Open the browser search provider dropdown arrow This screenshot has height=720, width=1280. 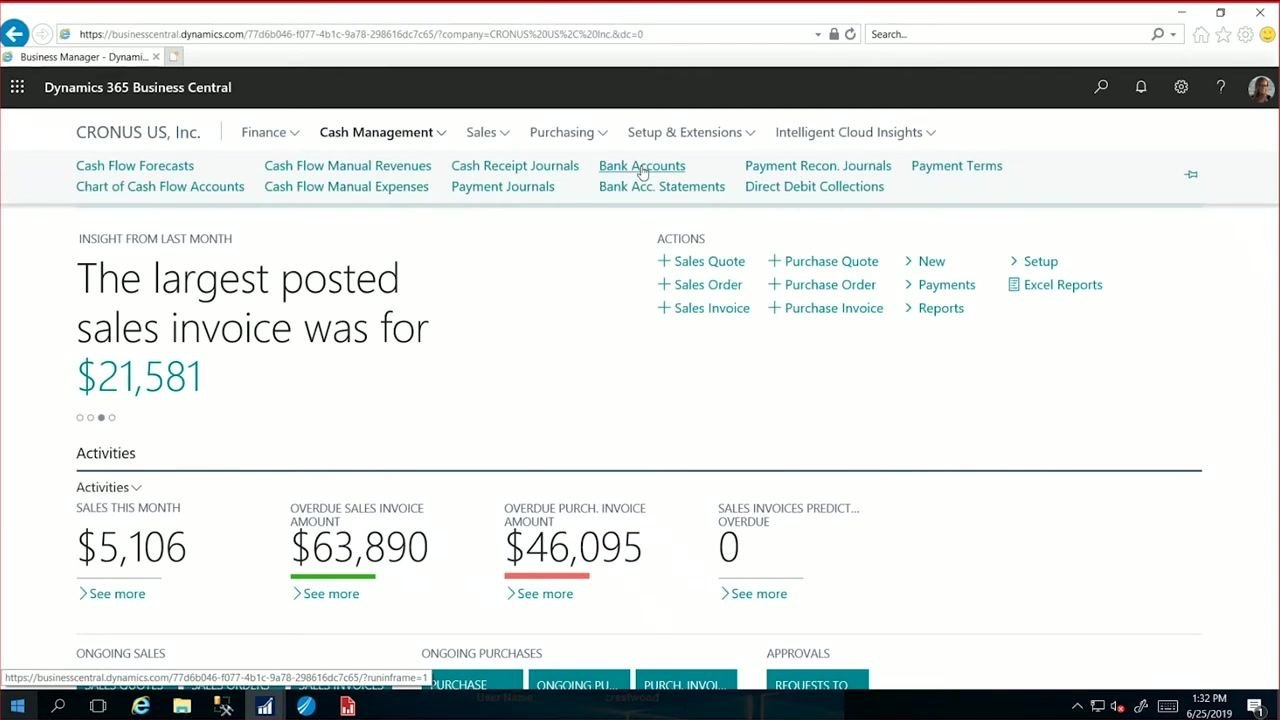(1173, 34)
